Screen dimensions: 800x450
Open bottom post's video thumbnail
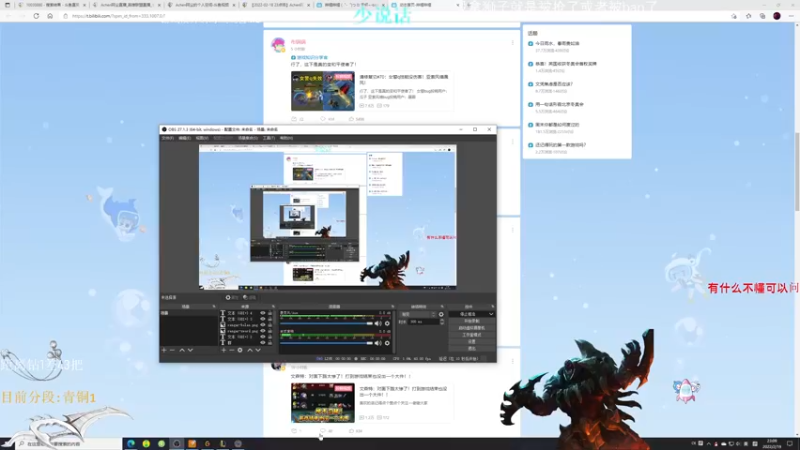tap(322, 403)
